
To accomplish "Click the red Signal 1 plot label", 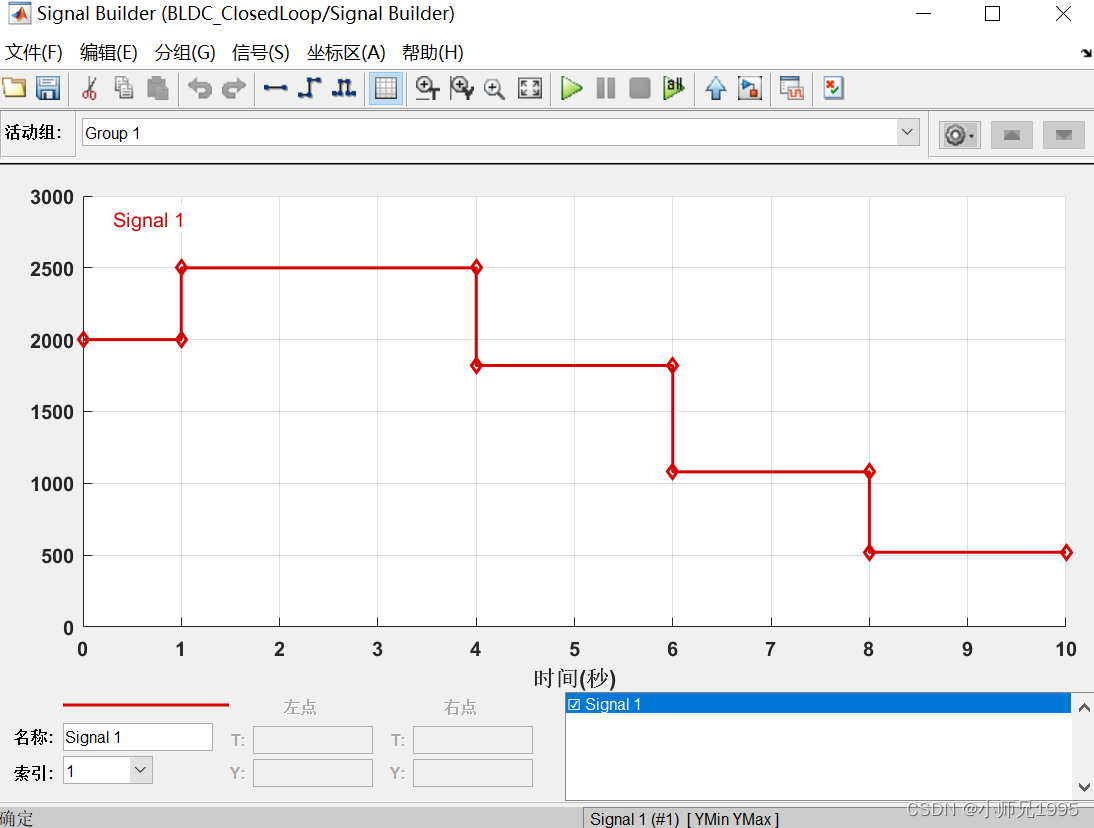I will [x=148, y=220].
